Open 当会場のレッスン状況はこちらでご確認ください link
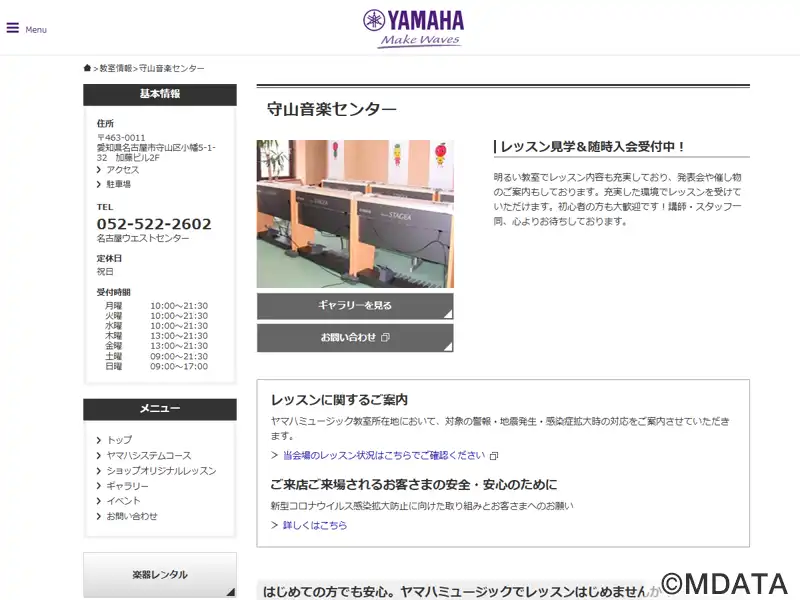Screen dimensions: 800x600 pos(384,455)
